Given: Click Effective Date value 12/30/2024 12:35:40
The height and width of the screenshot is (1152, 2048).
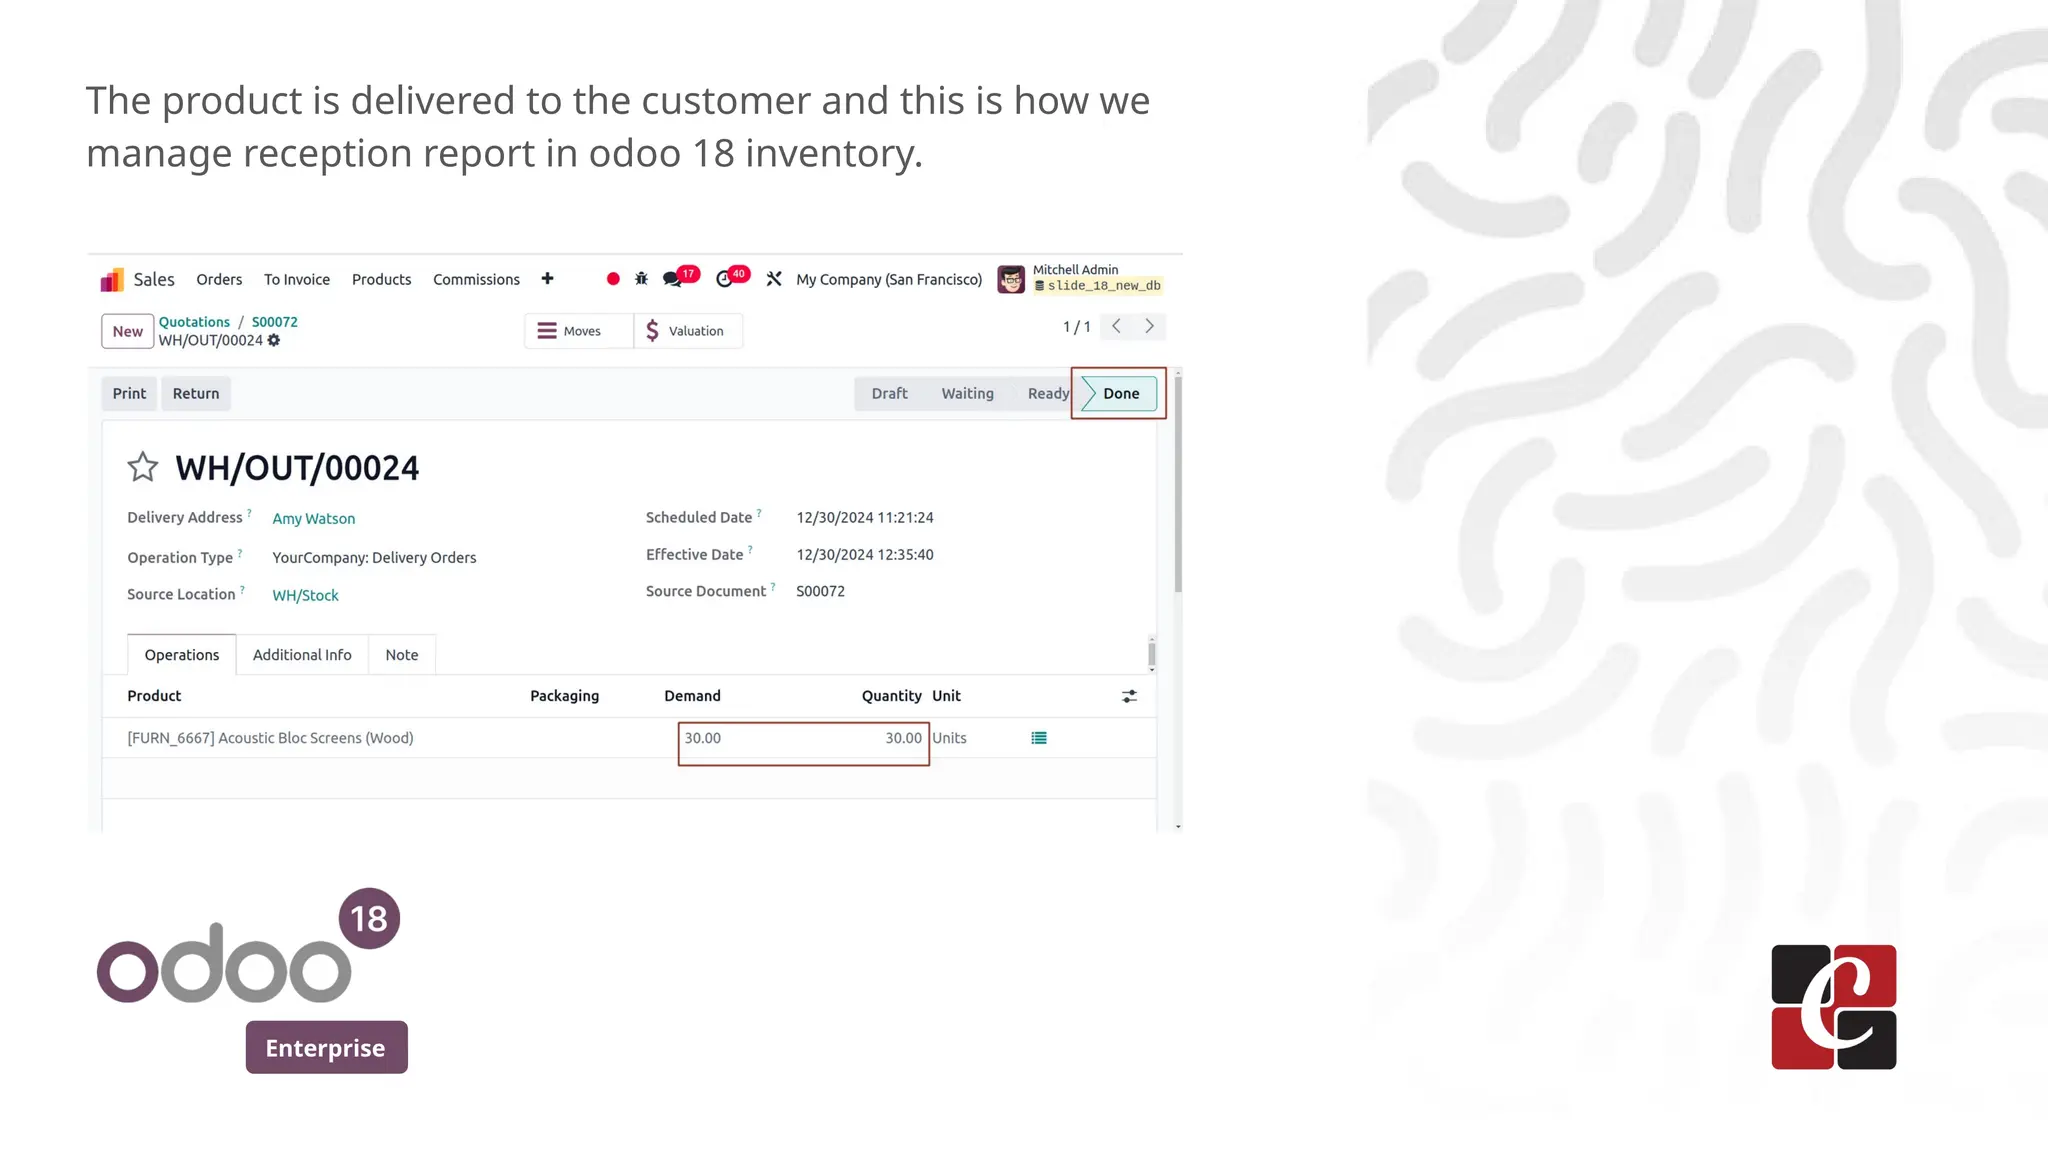Looking at the screenshot, I should click(x=865, y=555).
